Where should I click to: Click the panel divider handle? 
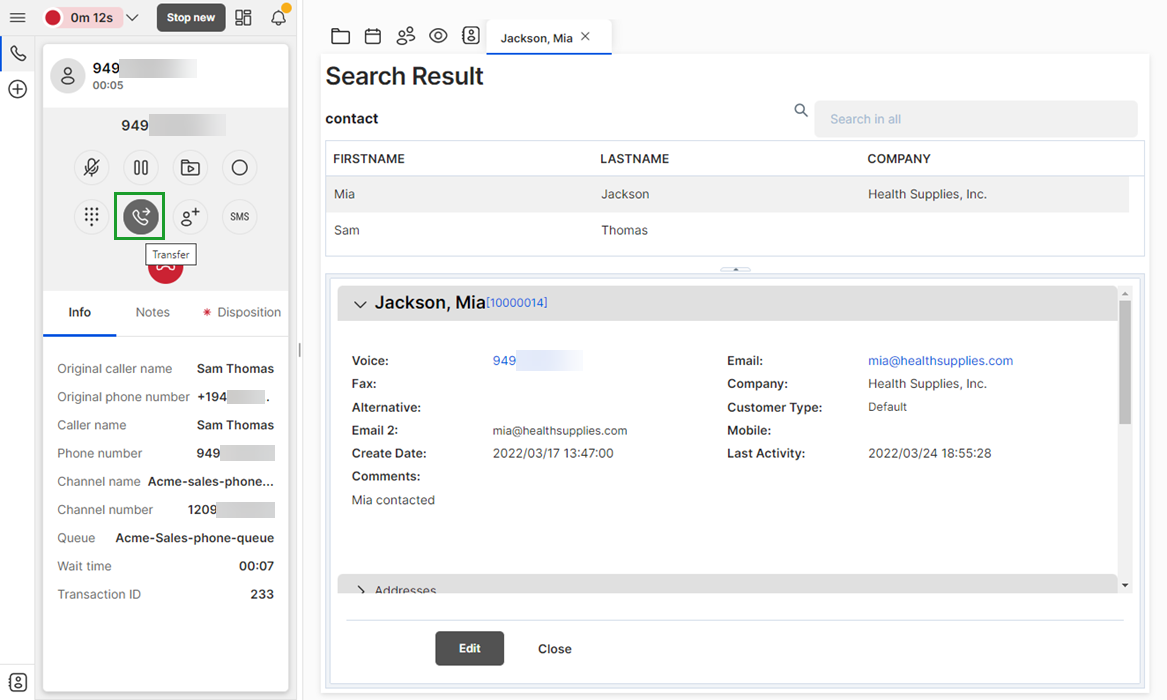299,350
